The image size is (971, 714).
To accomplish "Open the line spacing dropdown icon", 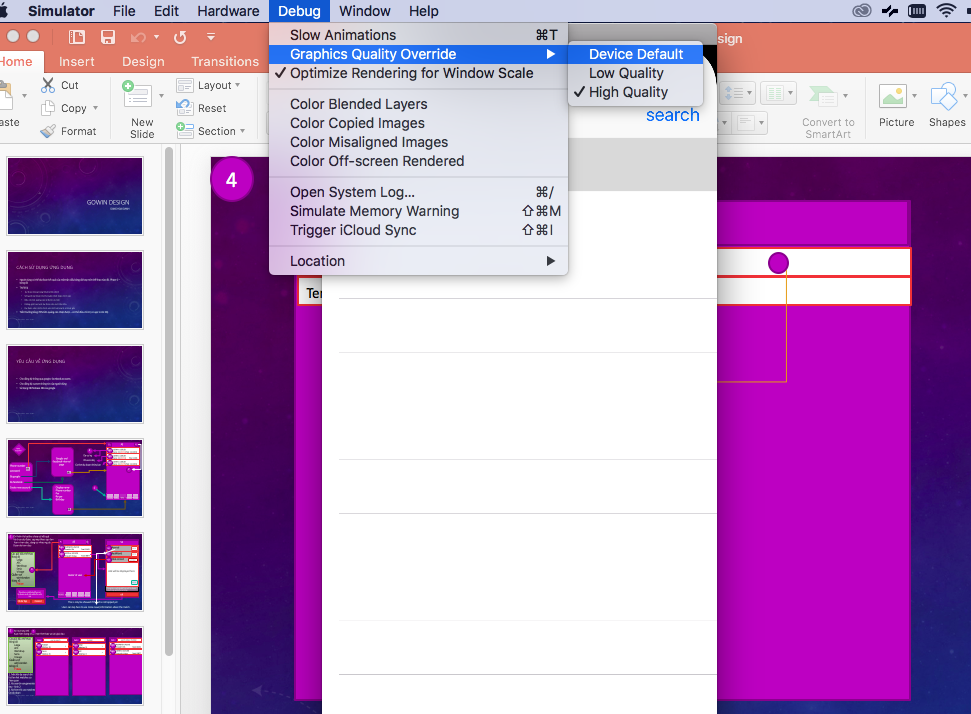I will (x=738, y=94).
